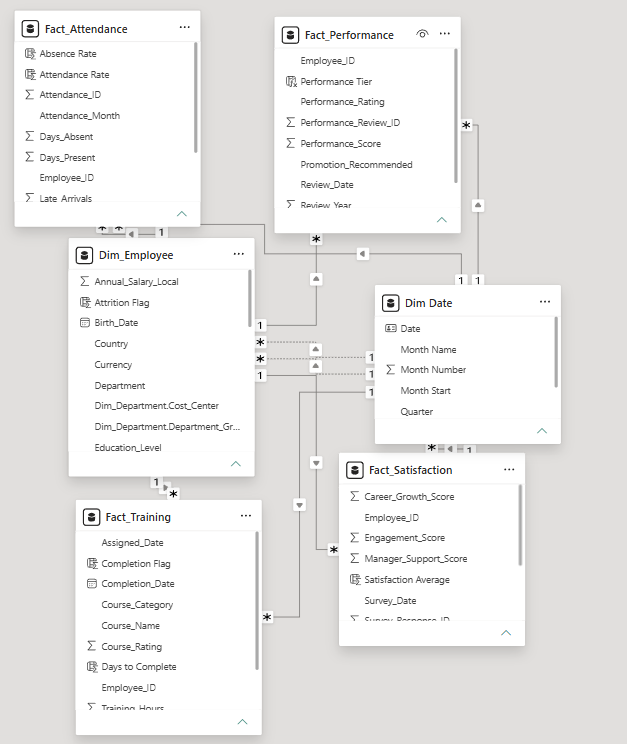Open Dim_Employee more options menu
The width and height of the screenshot is (627, 744).
pyautogui.click(x=239, y=254)
